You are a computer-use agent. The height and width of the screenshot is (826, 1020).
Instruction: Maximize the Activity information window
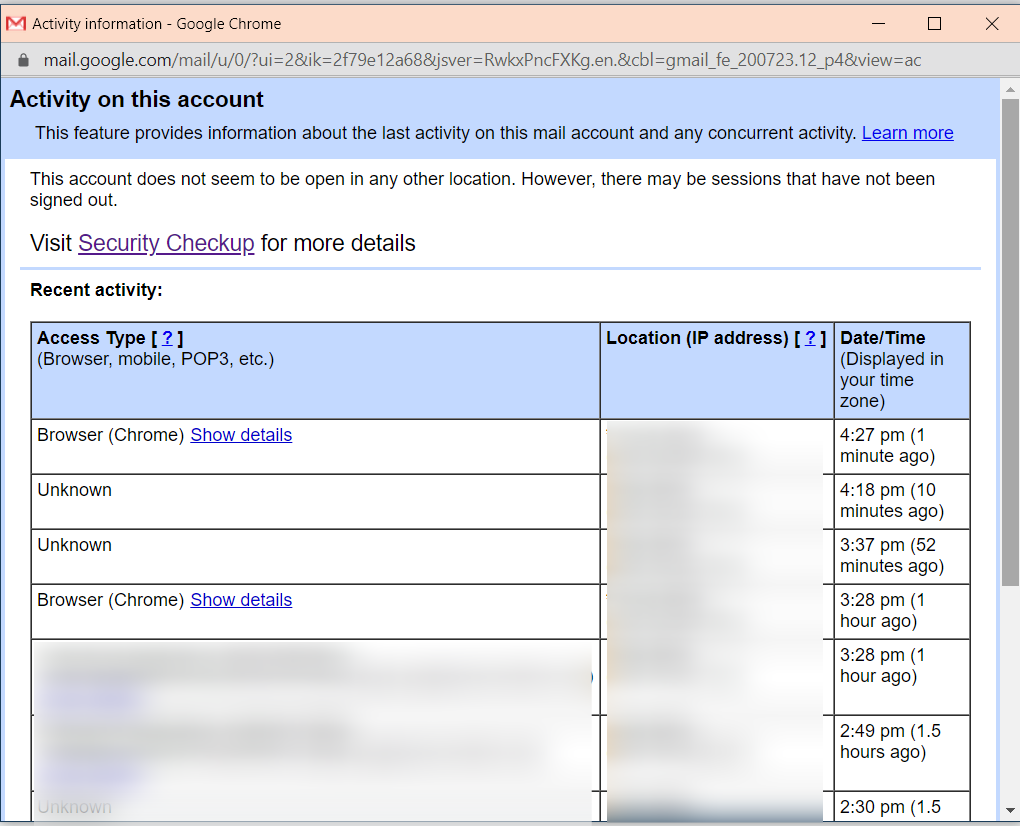[935, 24]
